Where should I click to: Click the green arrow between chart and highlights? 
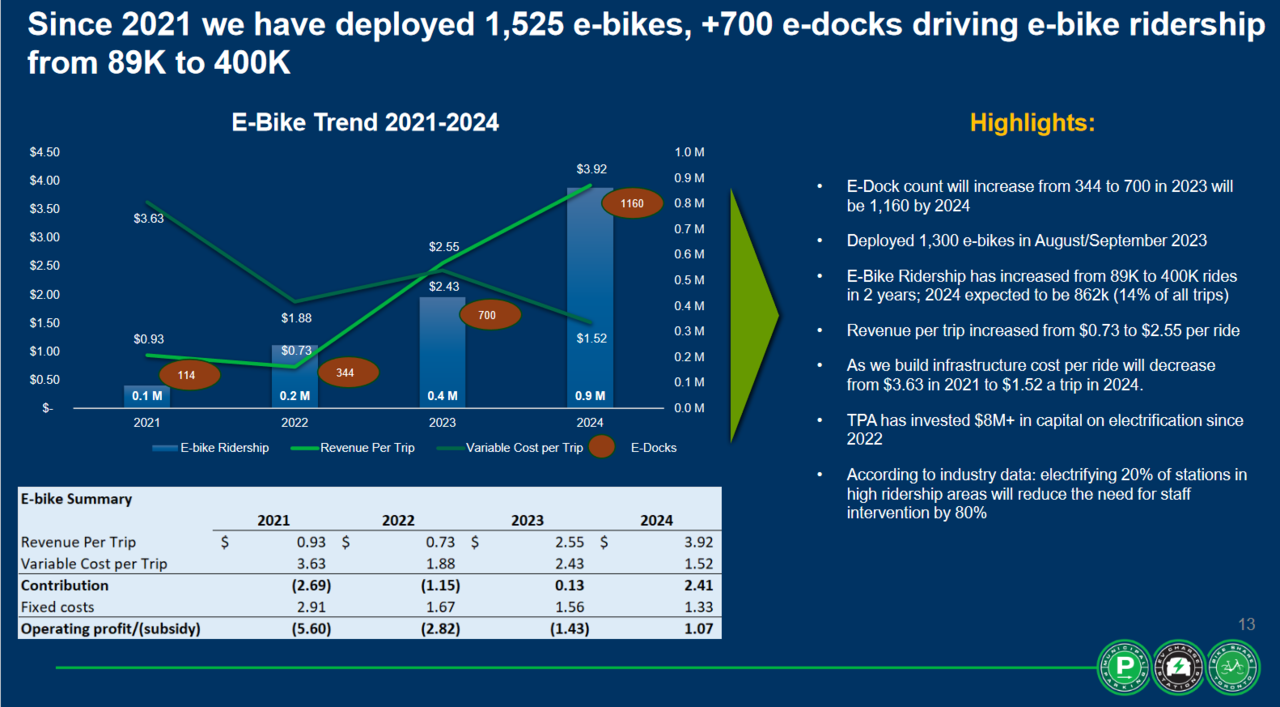(x=755, y=314)
